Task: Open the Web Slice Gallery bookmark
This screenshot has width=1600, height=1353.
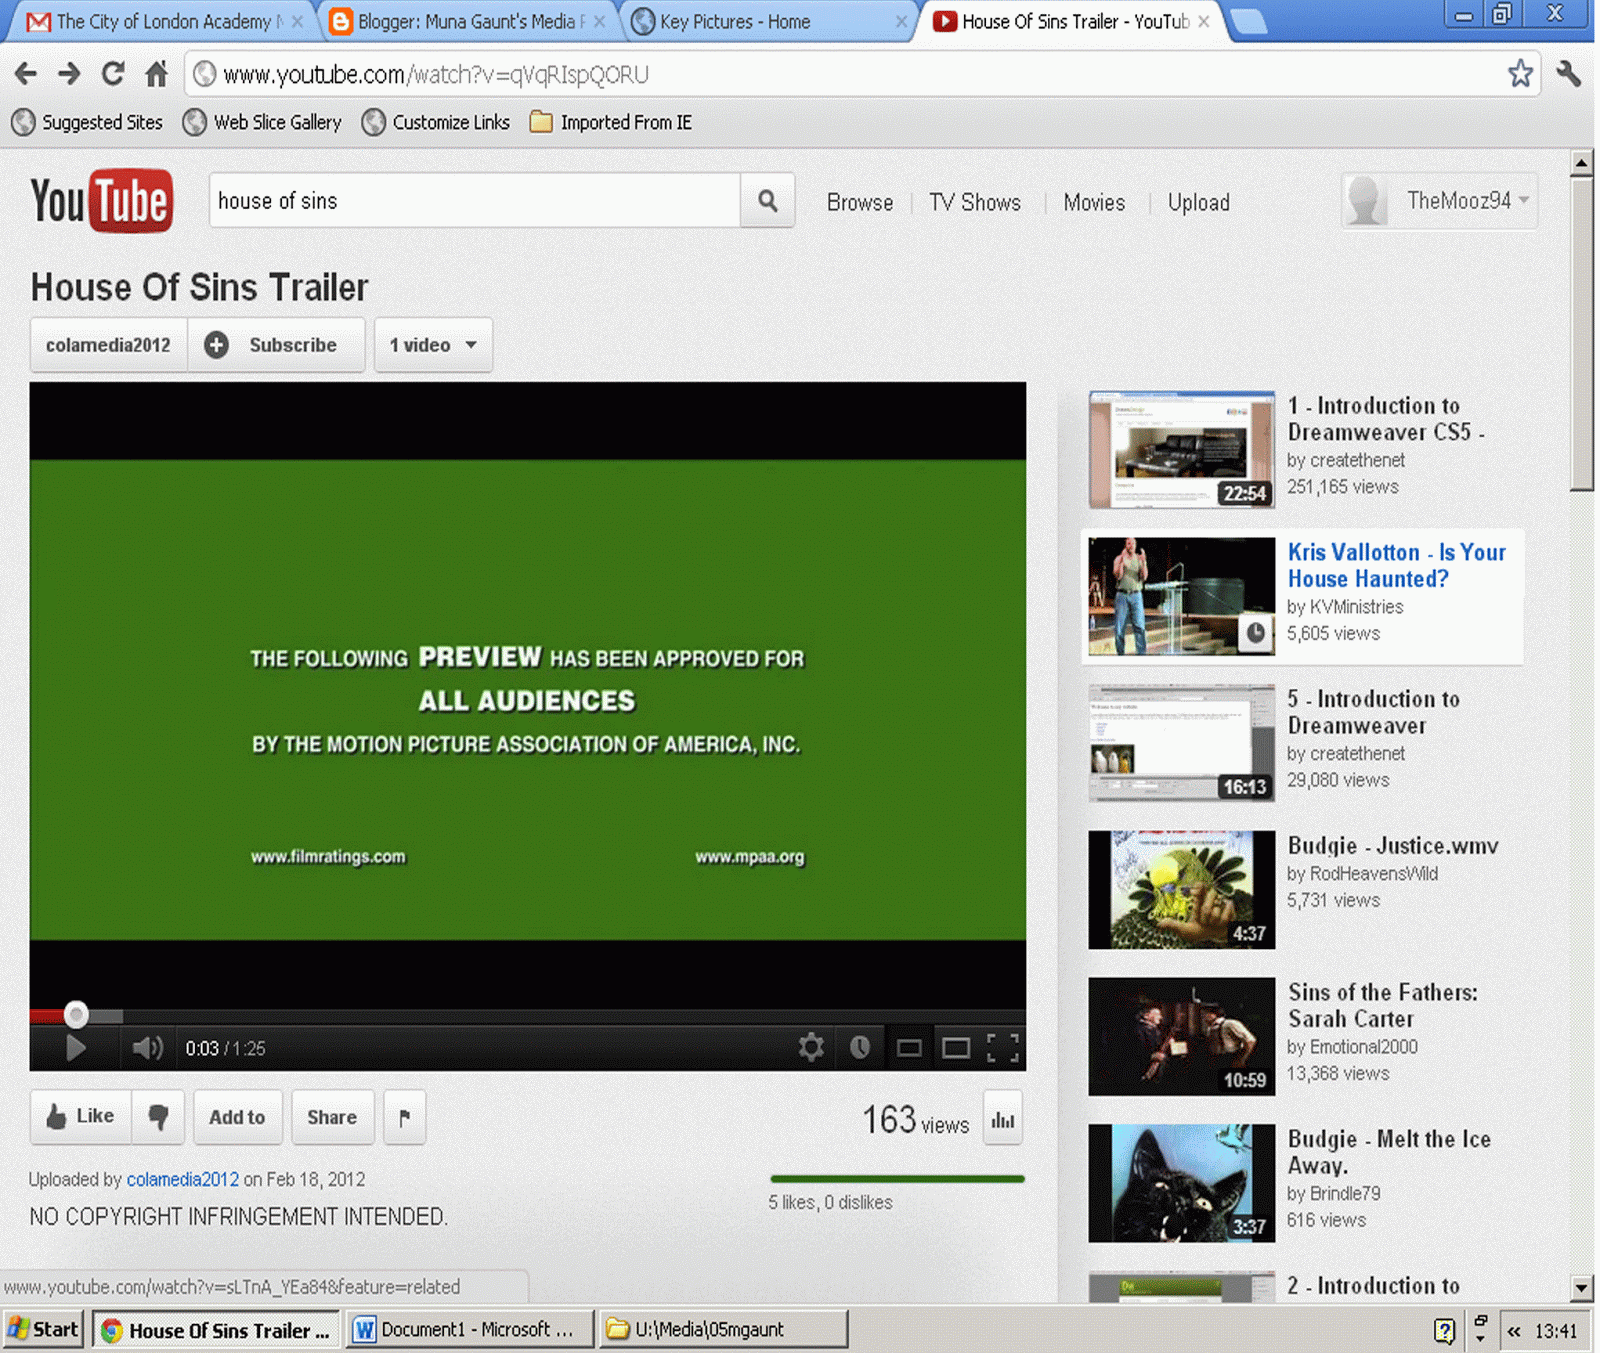Action: 263,122
